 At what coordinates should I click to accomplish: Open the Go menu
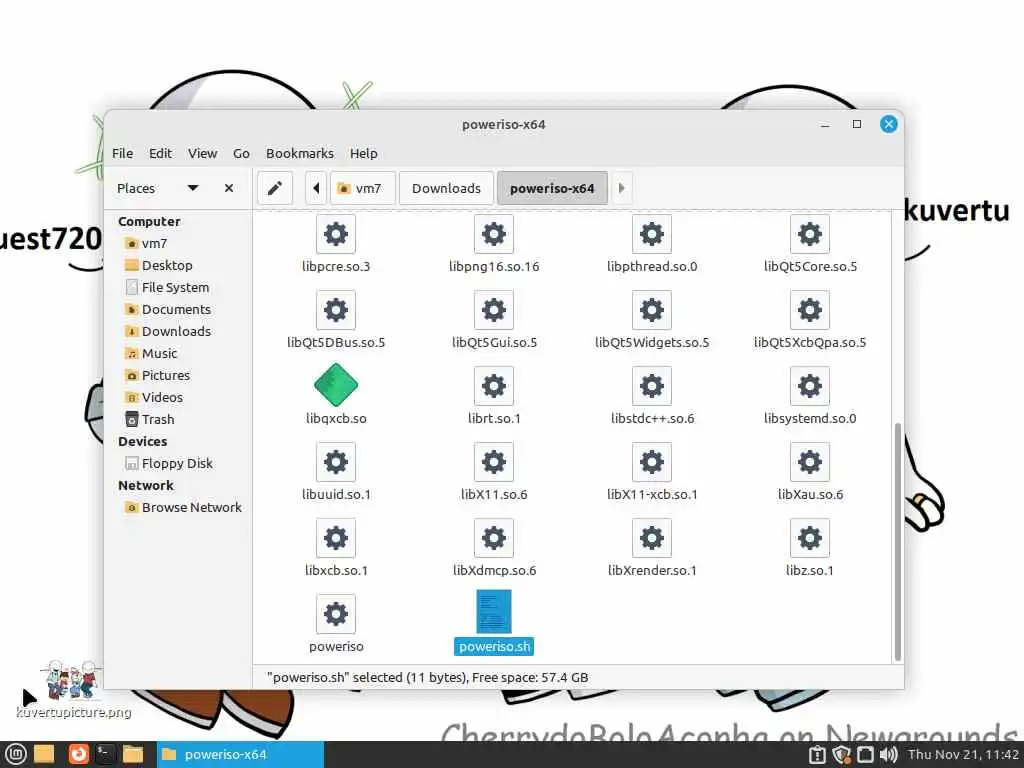click(241, 153)
